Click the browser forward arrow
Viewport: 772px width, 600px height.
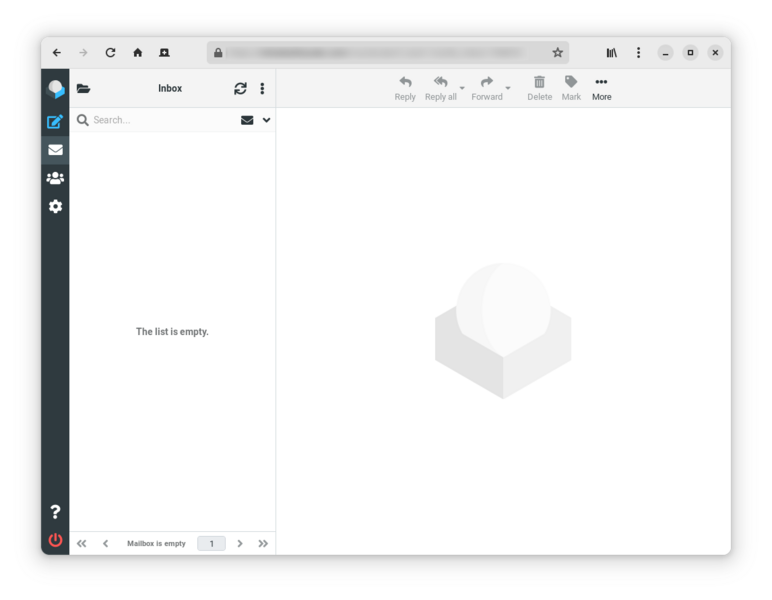coord(83,53)
